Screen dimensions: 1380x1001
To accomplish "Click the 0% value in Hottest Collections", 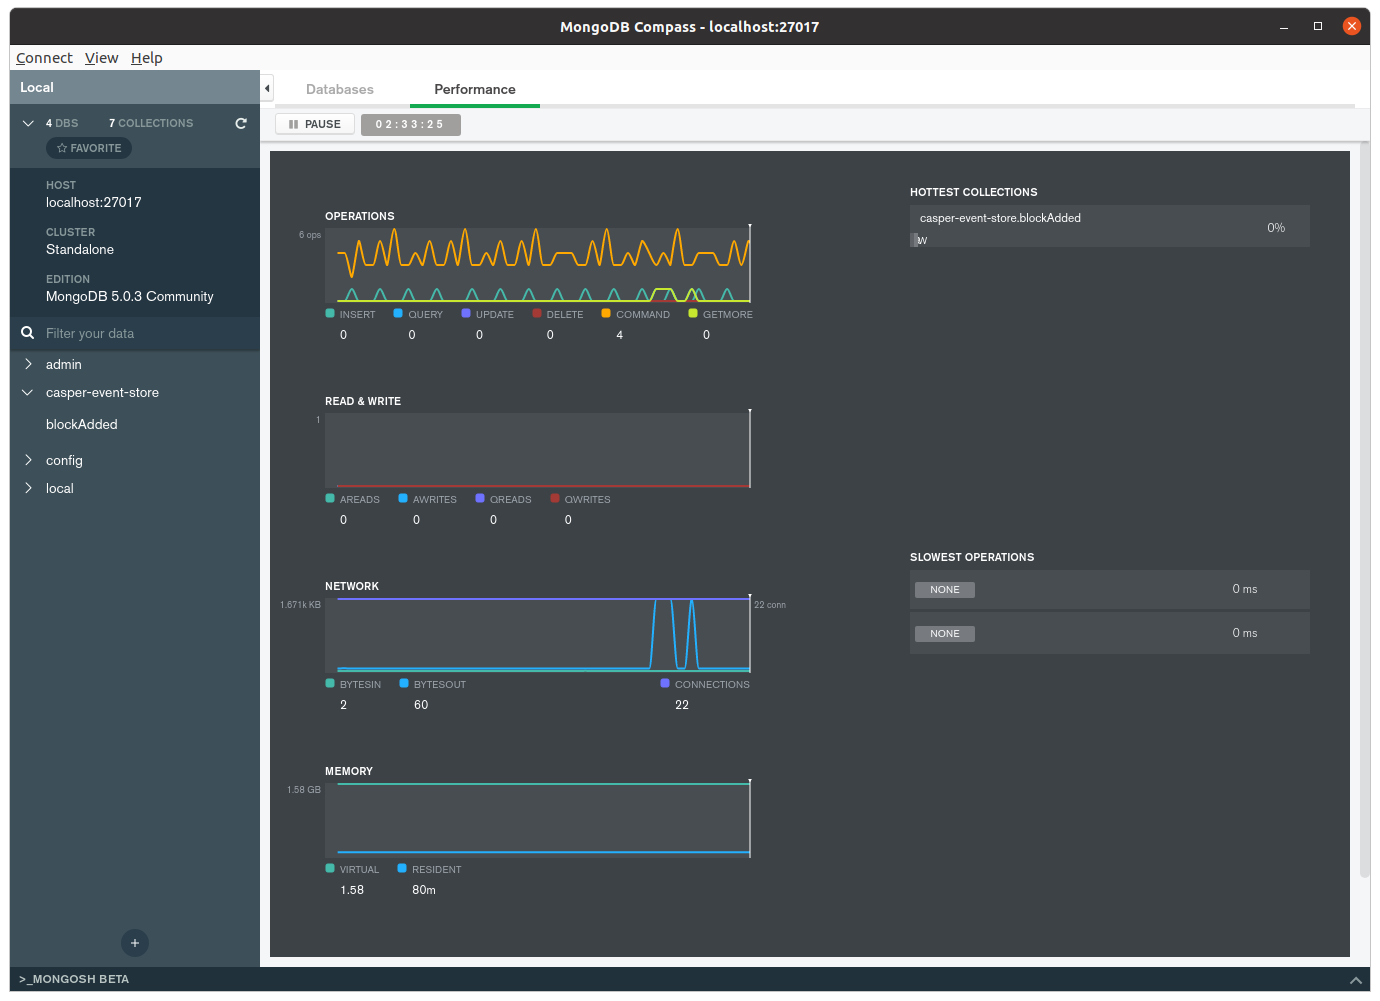I will point(1276,228).
